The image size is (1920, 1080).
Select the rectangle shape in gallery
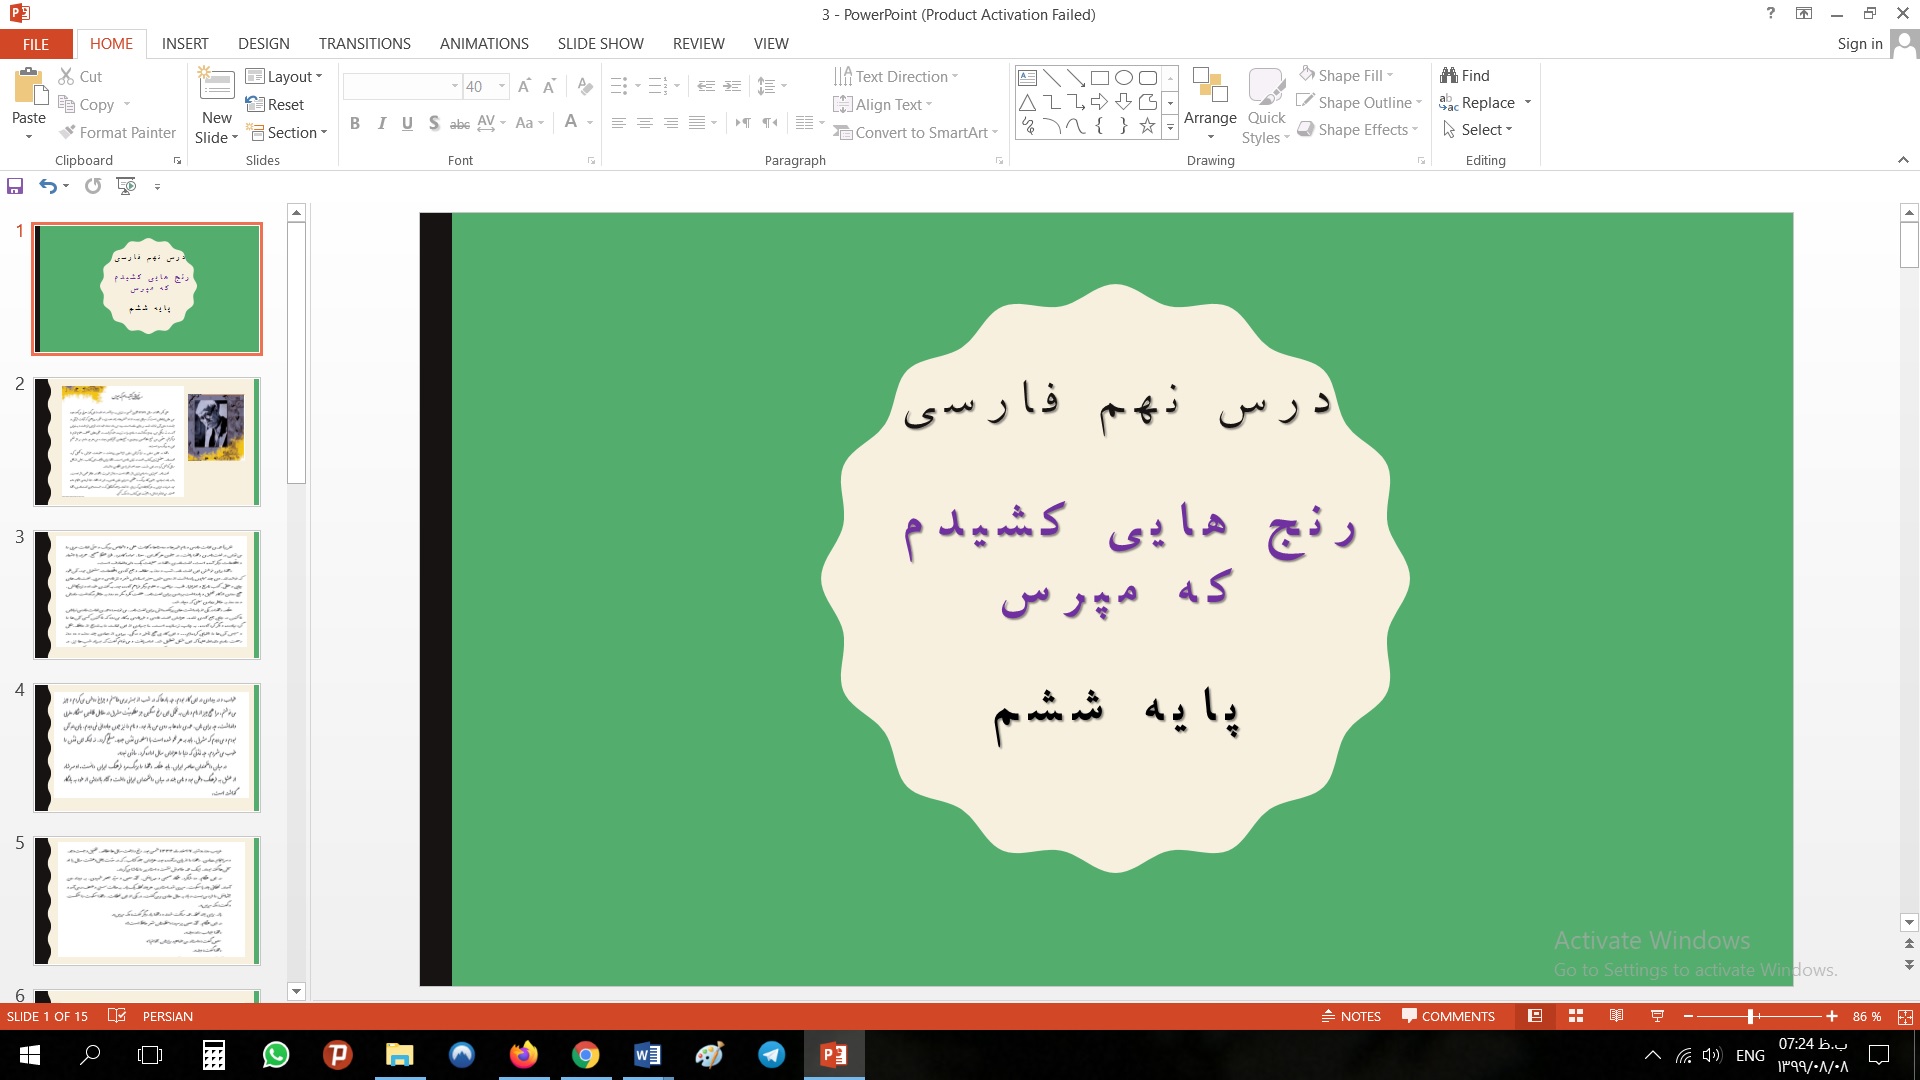1099,78
